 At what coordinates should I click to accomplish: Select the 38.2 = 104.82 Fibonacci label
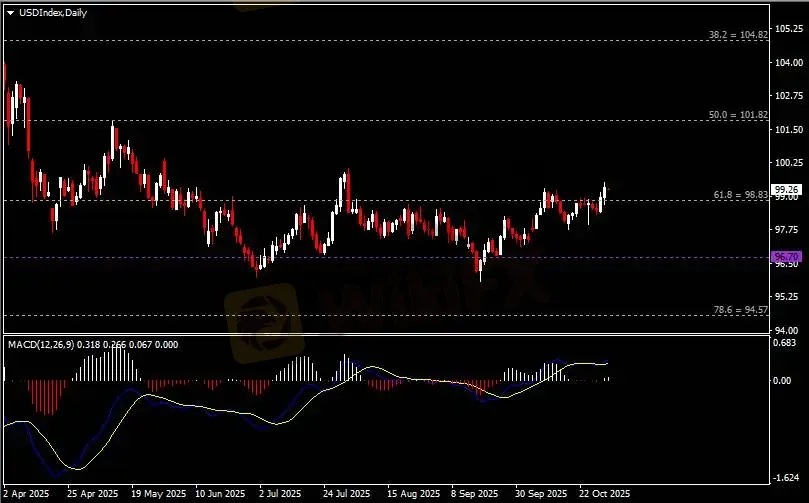(x=738, y=35)
